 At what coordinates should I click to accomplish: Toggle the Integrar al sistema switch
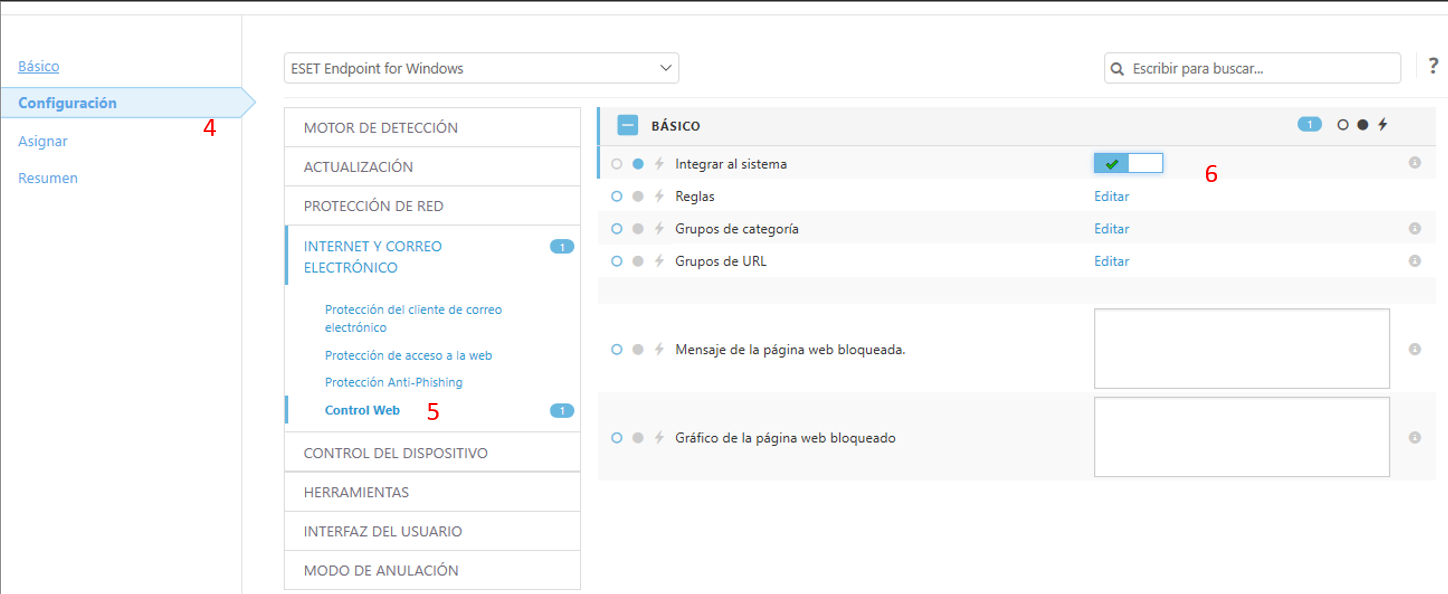1128,163
